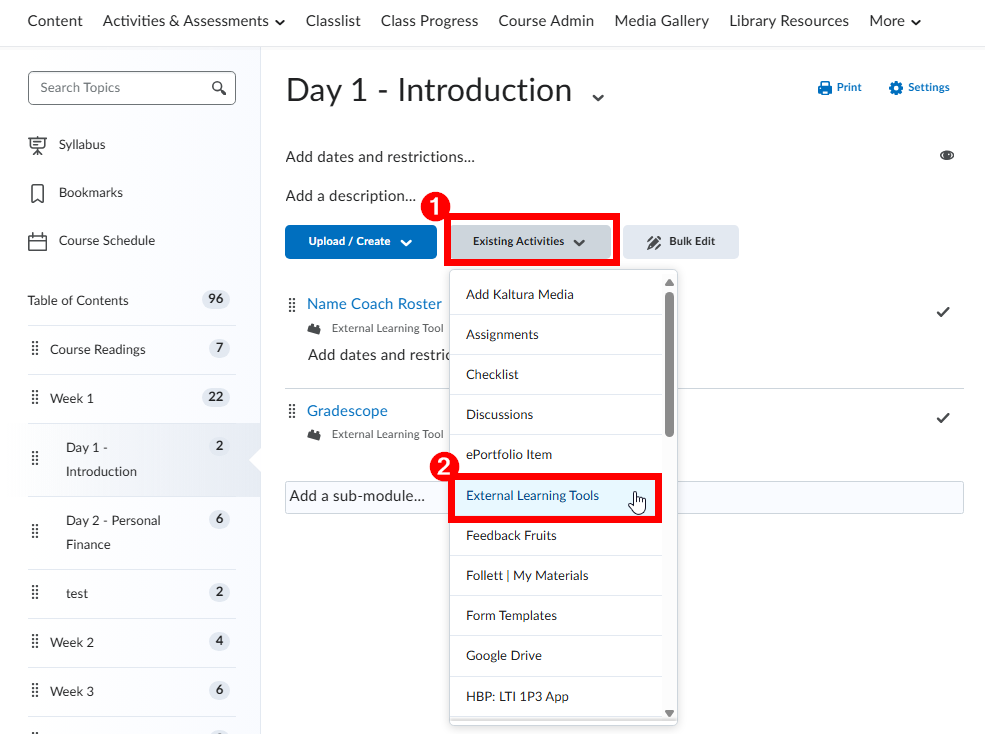Select External Learning Tools from menu
Screen dimensions: 985x734
pyautogui.click(x=533, y=496)
